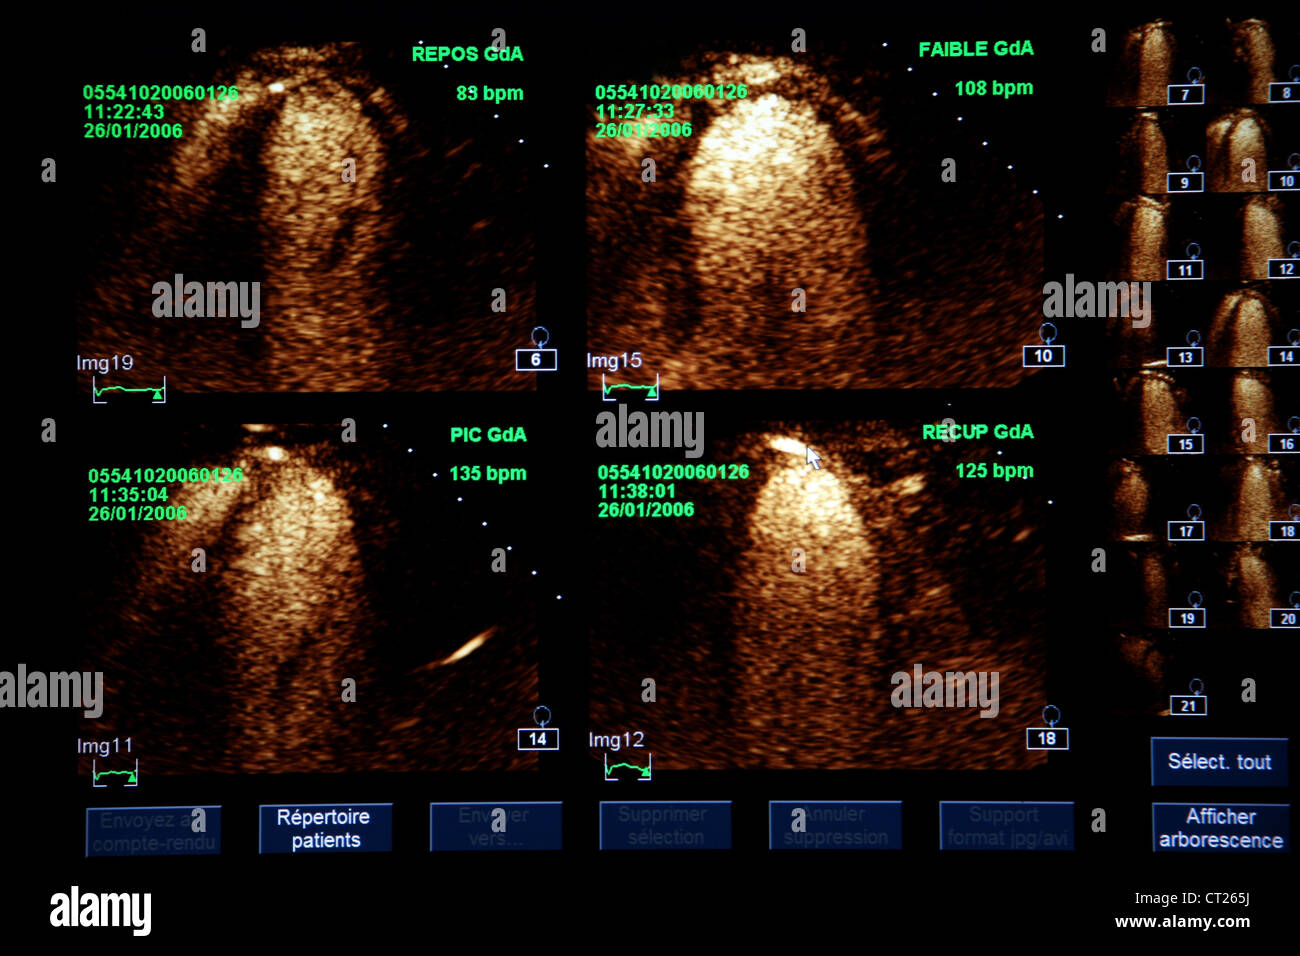This screenshot has width=1300, height=956.
Task: Click the FAIBLE GdA stage label
Action: point(976,49)
